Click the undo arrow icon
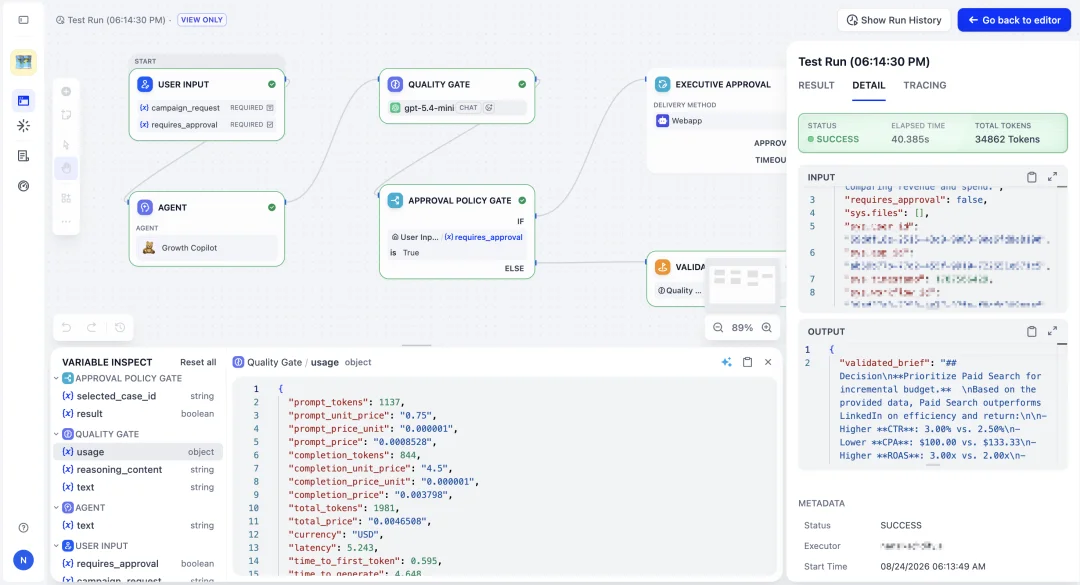The height and width of the screenshot is (585, 1080). 66,327
